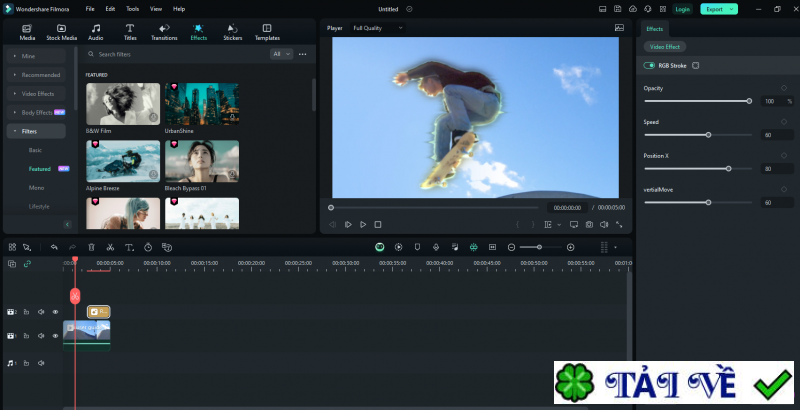Mute the audio track 1 speaker

tap(41, 362)
